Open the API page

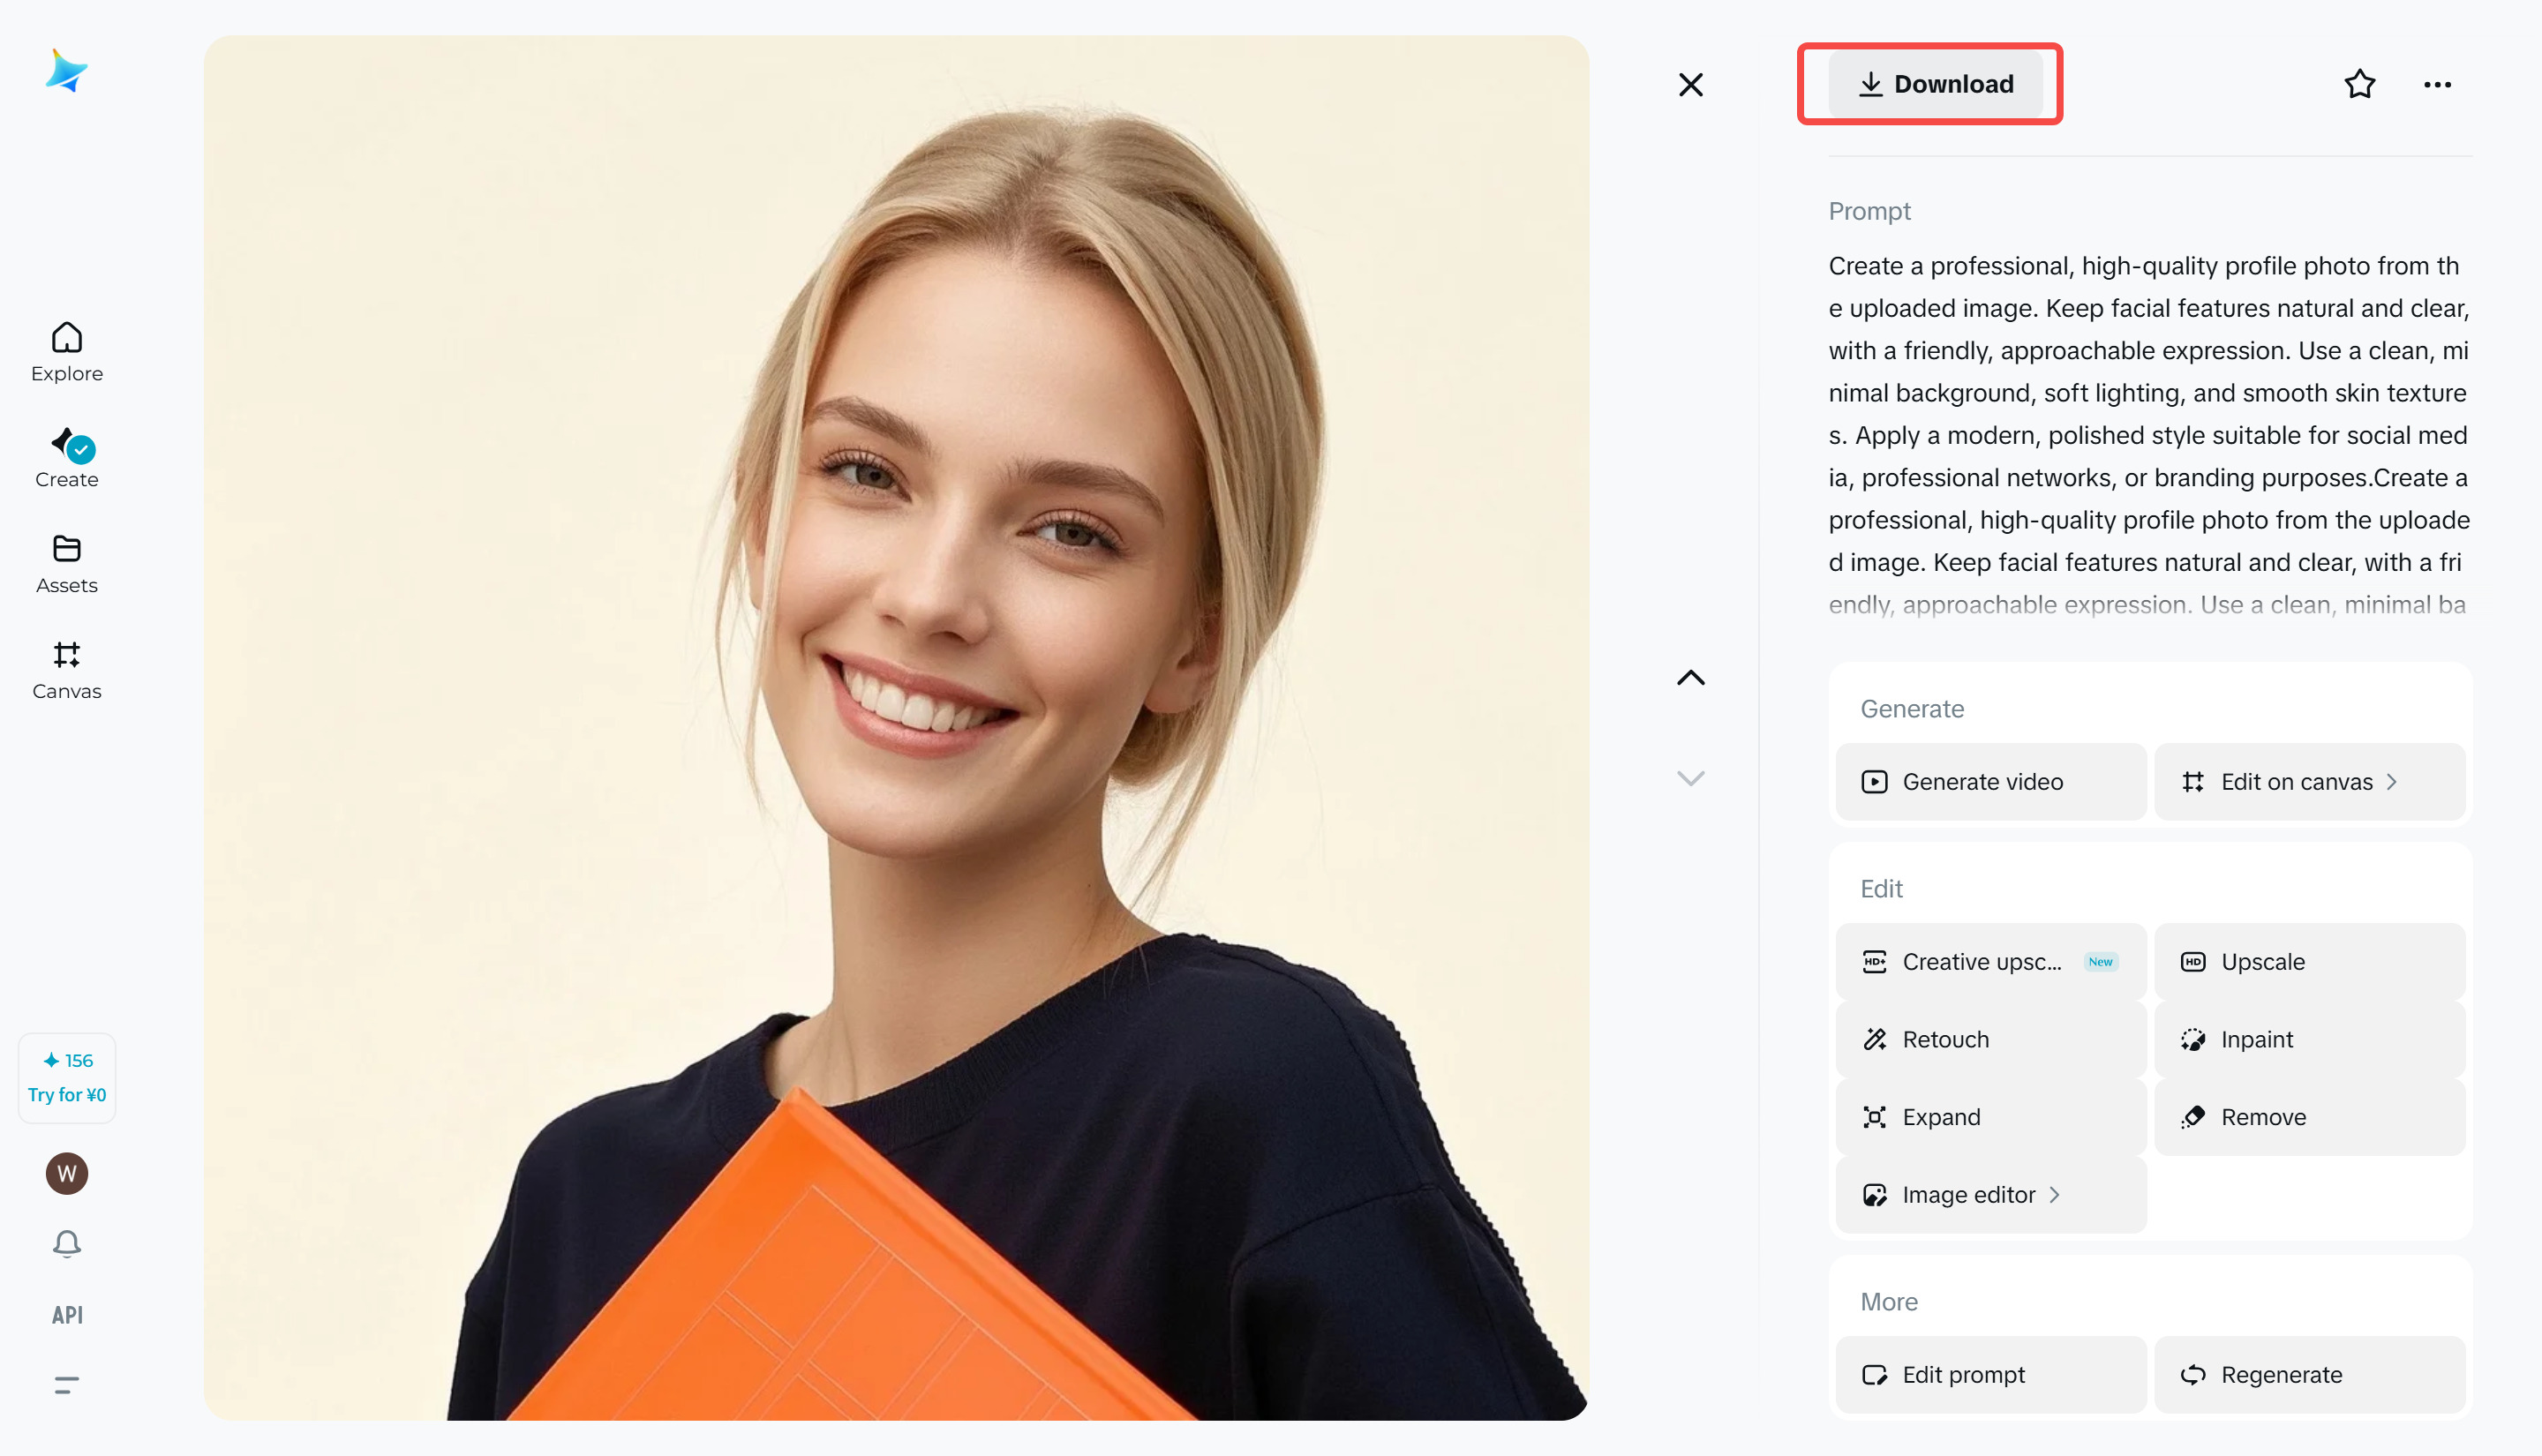(x=66, y=1314)
